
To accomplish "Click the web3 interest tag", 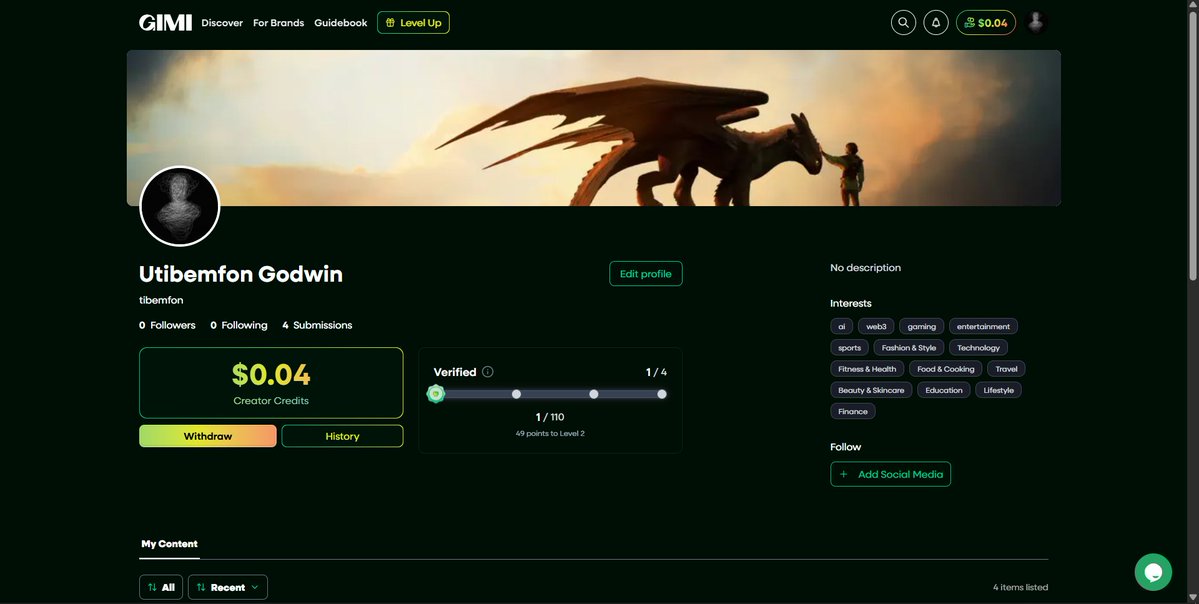I will point(876,326).
